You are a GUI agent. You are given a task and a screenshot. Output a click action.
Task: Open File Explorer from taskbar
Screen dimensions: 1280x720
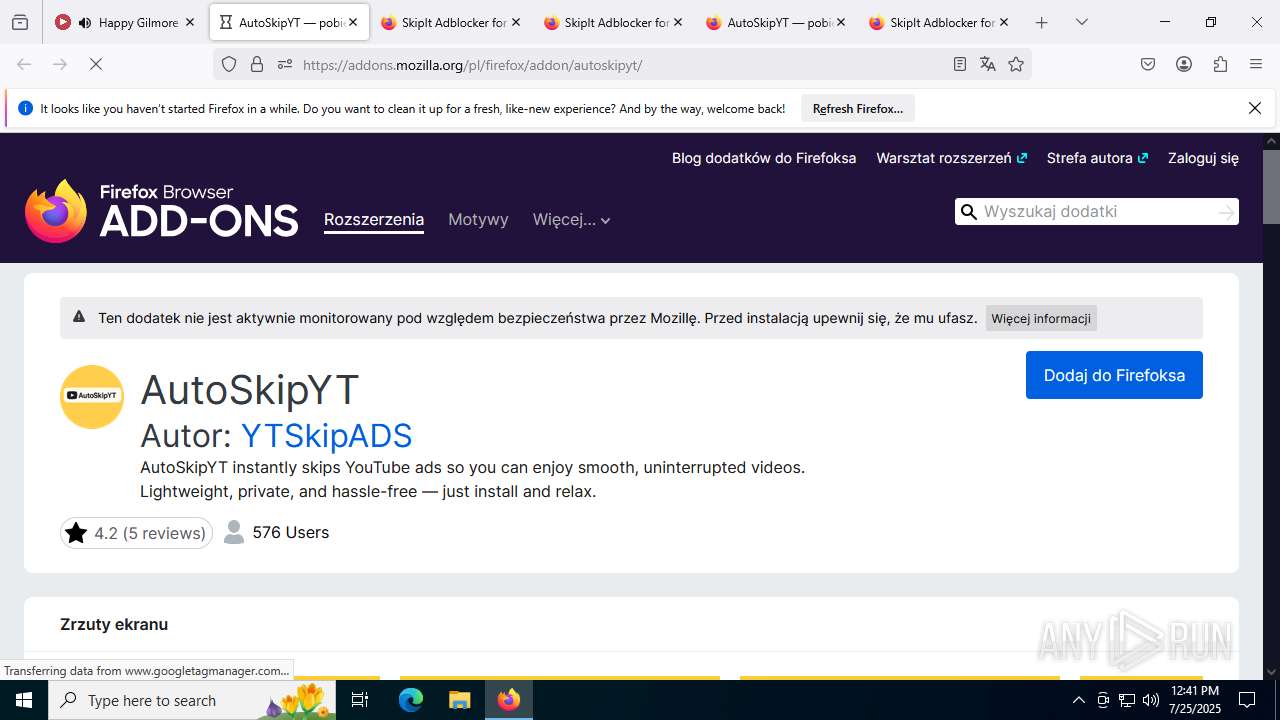459,700
